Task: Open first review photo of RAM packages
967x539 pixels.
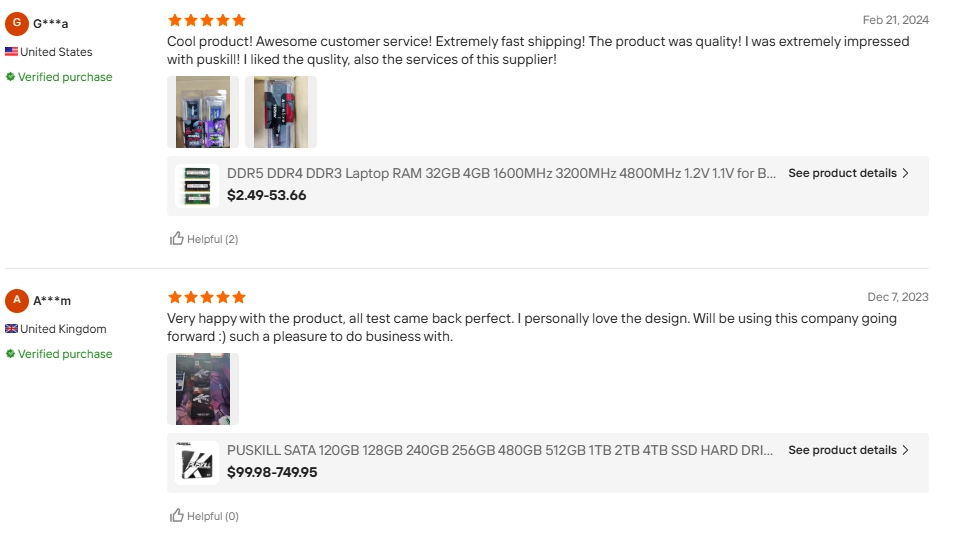Action: (x=203, y=112)
